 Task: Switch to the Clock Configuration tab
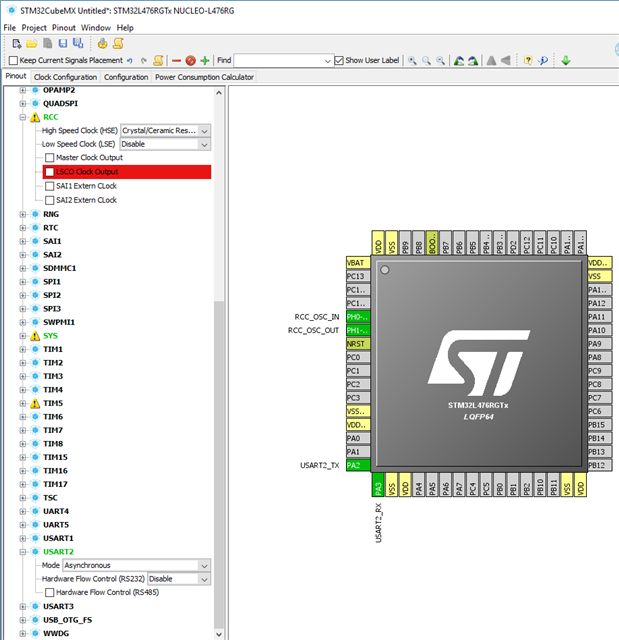(x=65, y=77)
